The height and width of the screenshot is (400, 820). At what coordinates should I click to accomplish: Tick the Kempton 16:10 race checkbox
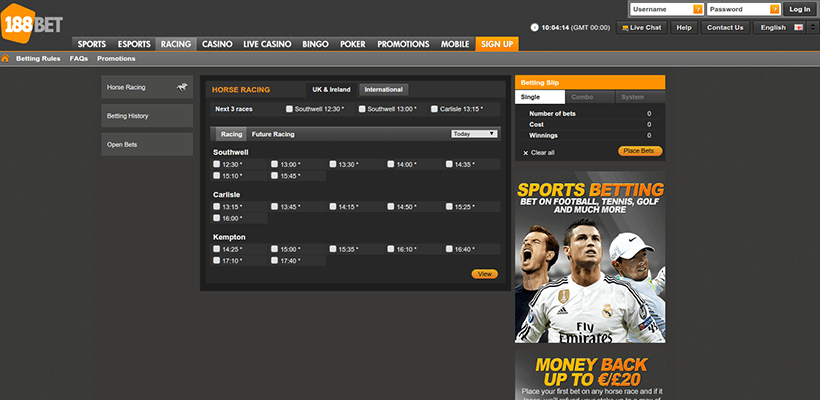(x=391, y=249)
